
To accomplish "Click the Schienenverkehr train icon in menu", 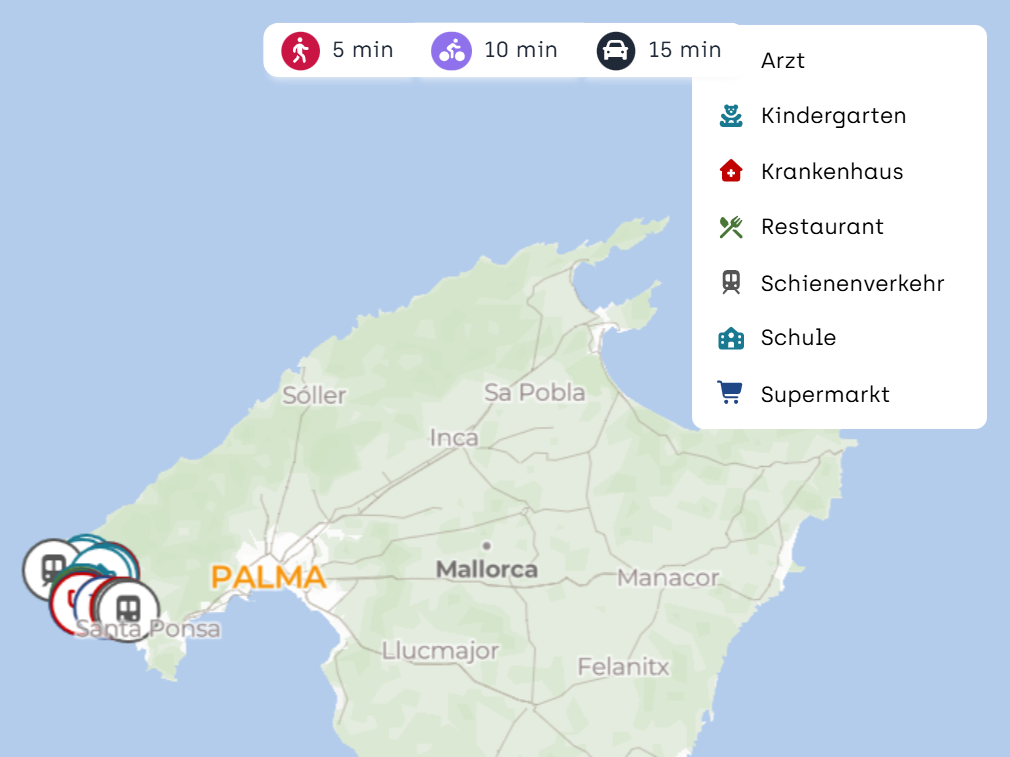I will pyautogui.click(x=731, y=283).
